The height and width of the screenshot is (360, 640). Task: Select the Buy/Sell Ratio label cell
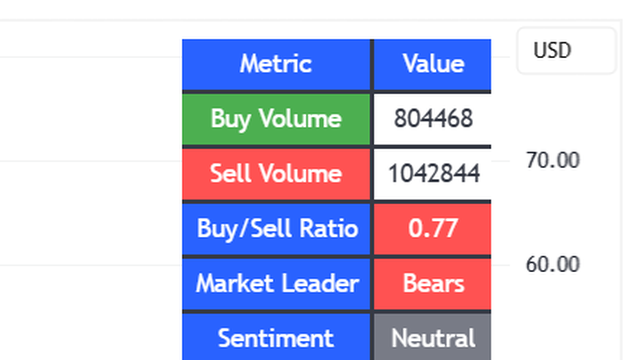276,229
